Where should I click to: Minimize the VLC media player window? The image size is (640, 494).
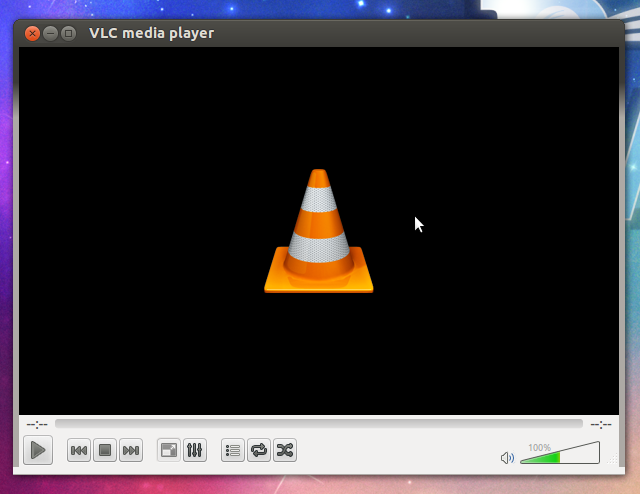point(50,33)
